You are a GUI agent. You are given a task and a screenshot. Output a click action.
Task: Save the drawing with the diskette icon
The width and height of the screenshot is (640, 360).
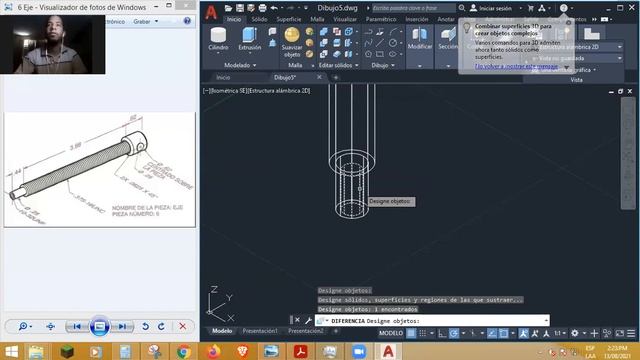pyautogui.click(x=240, y=8)
